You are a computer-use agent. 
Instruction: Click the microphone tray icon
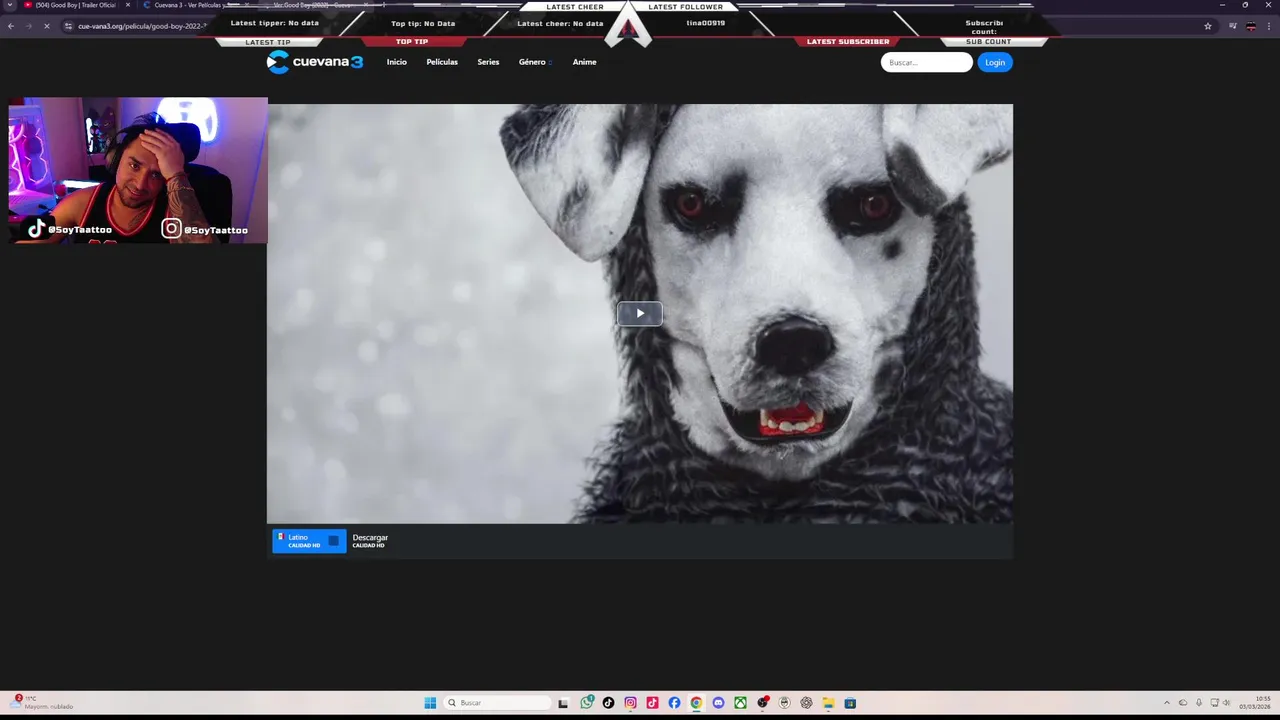[1199, 703]
